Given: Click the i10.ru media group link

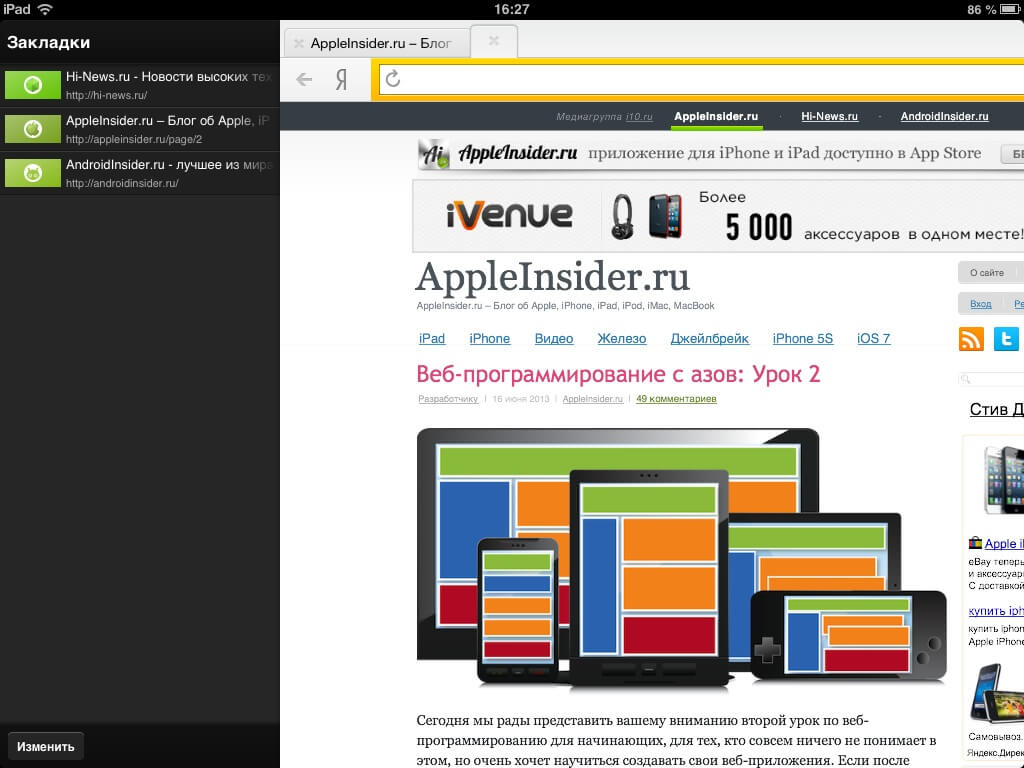Looking at the screenshot, I should coord(639,117).
